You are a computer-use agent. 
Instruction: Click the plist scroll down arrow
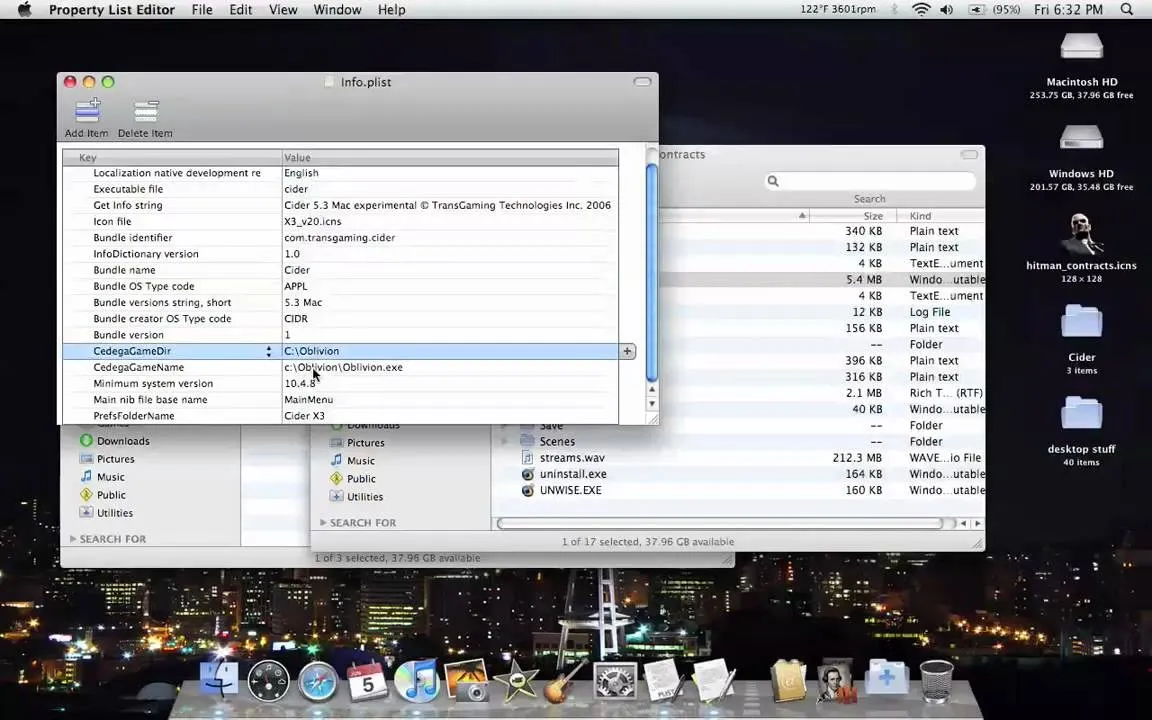(652, 404)
